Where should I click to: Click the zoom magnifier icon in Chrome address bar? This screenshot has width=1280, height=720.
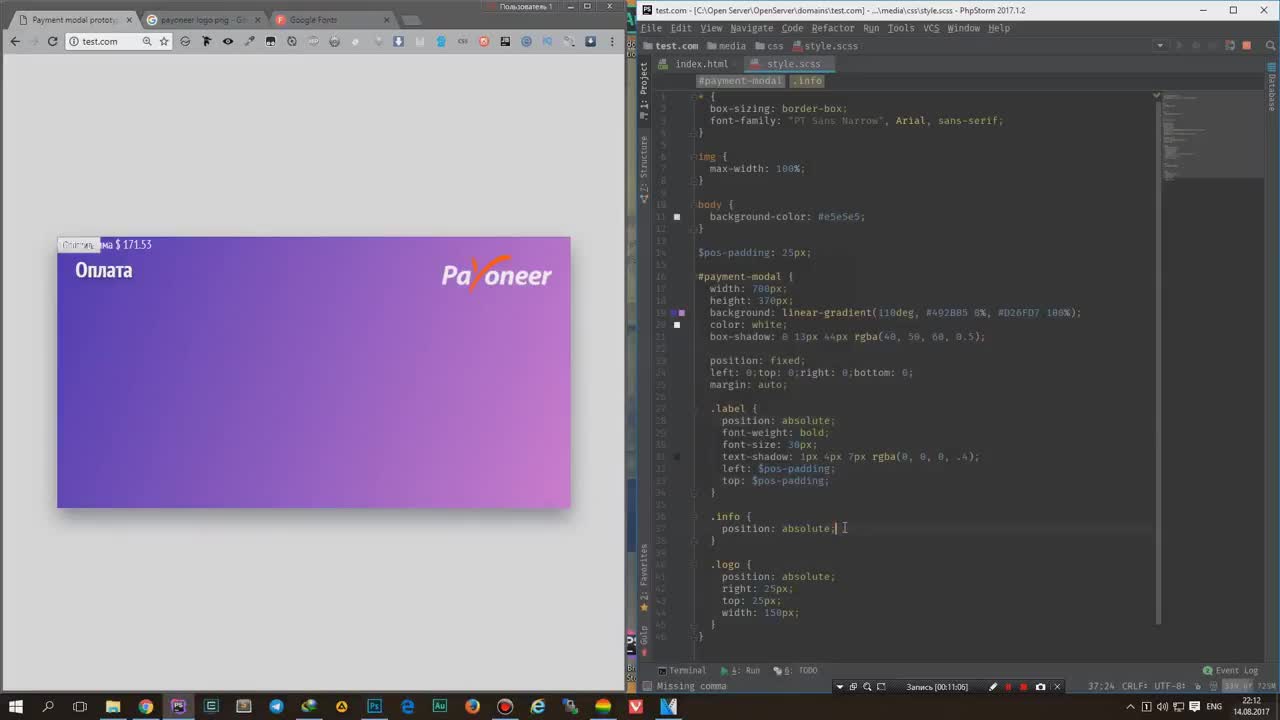(x=147, y=41)
